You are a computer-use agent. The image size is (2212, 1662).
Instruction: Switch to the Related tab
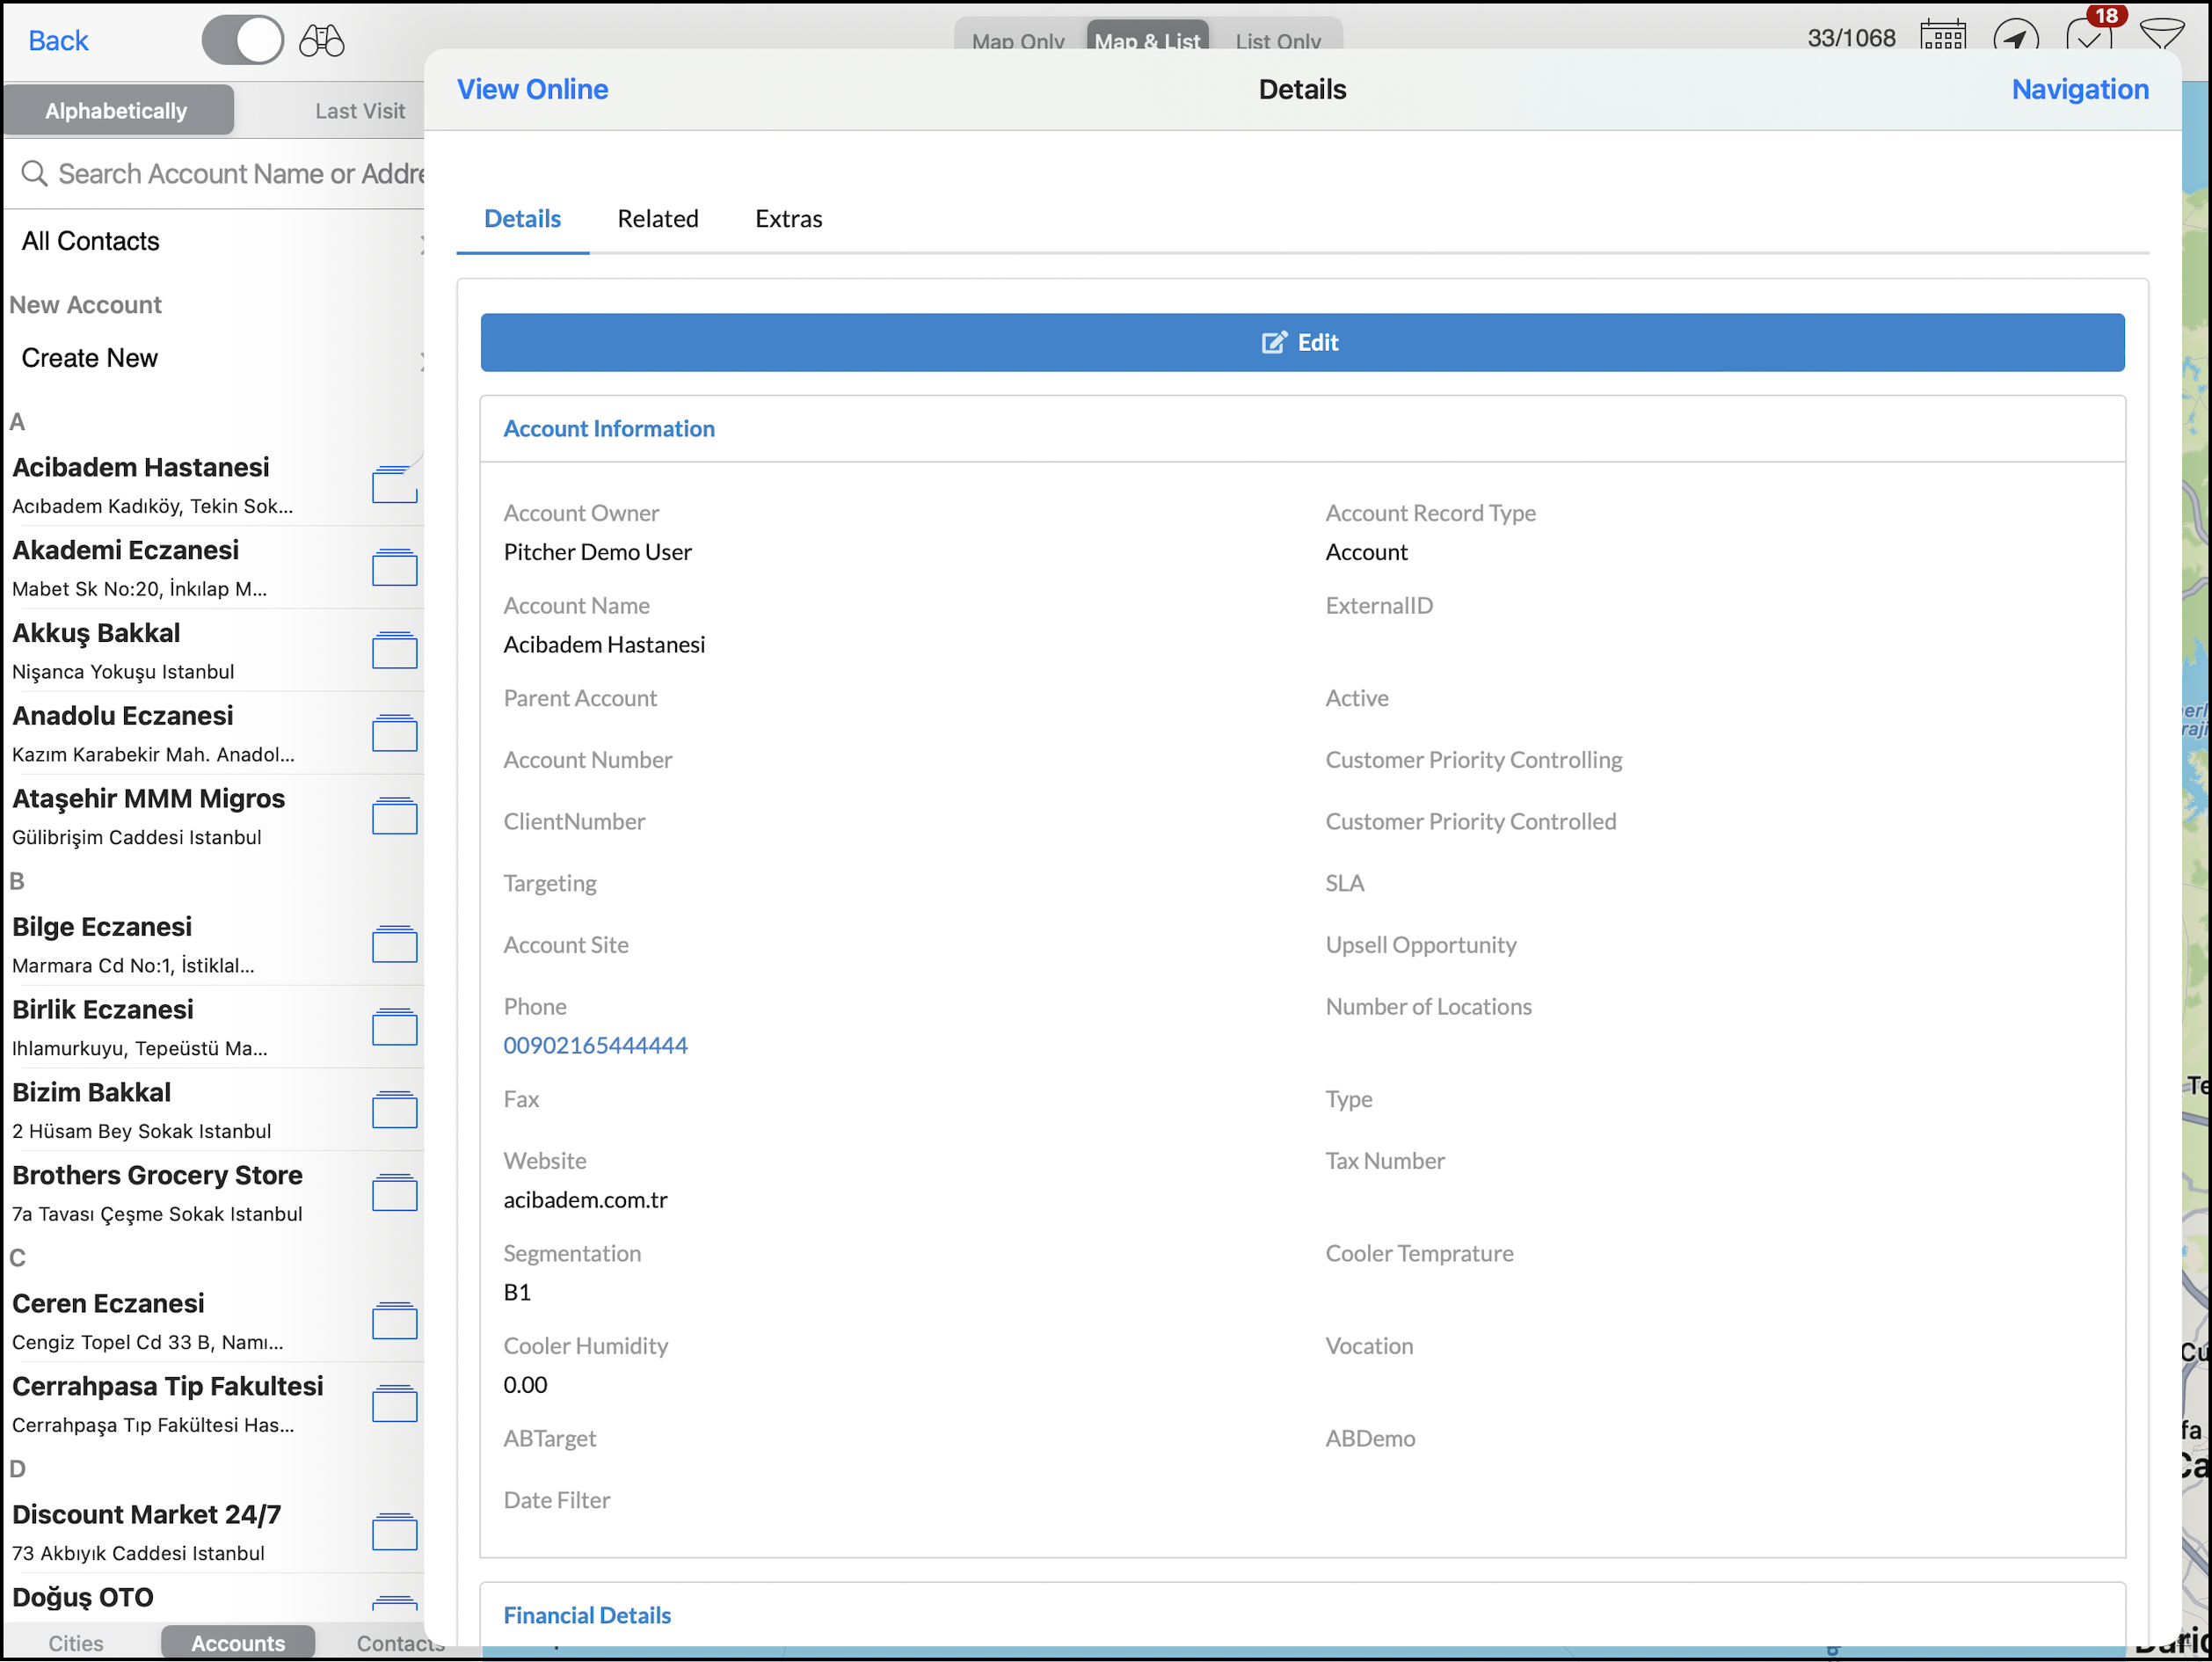click(658, 218)
